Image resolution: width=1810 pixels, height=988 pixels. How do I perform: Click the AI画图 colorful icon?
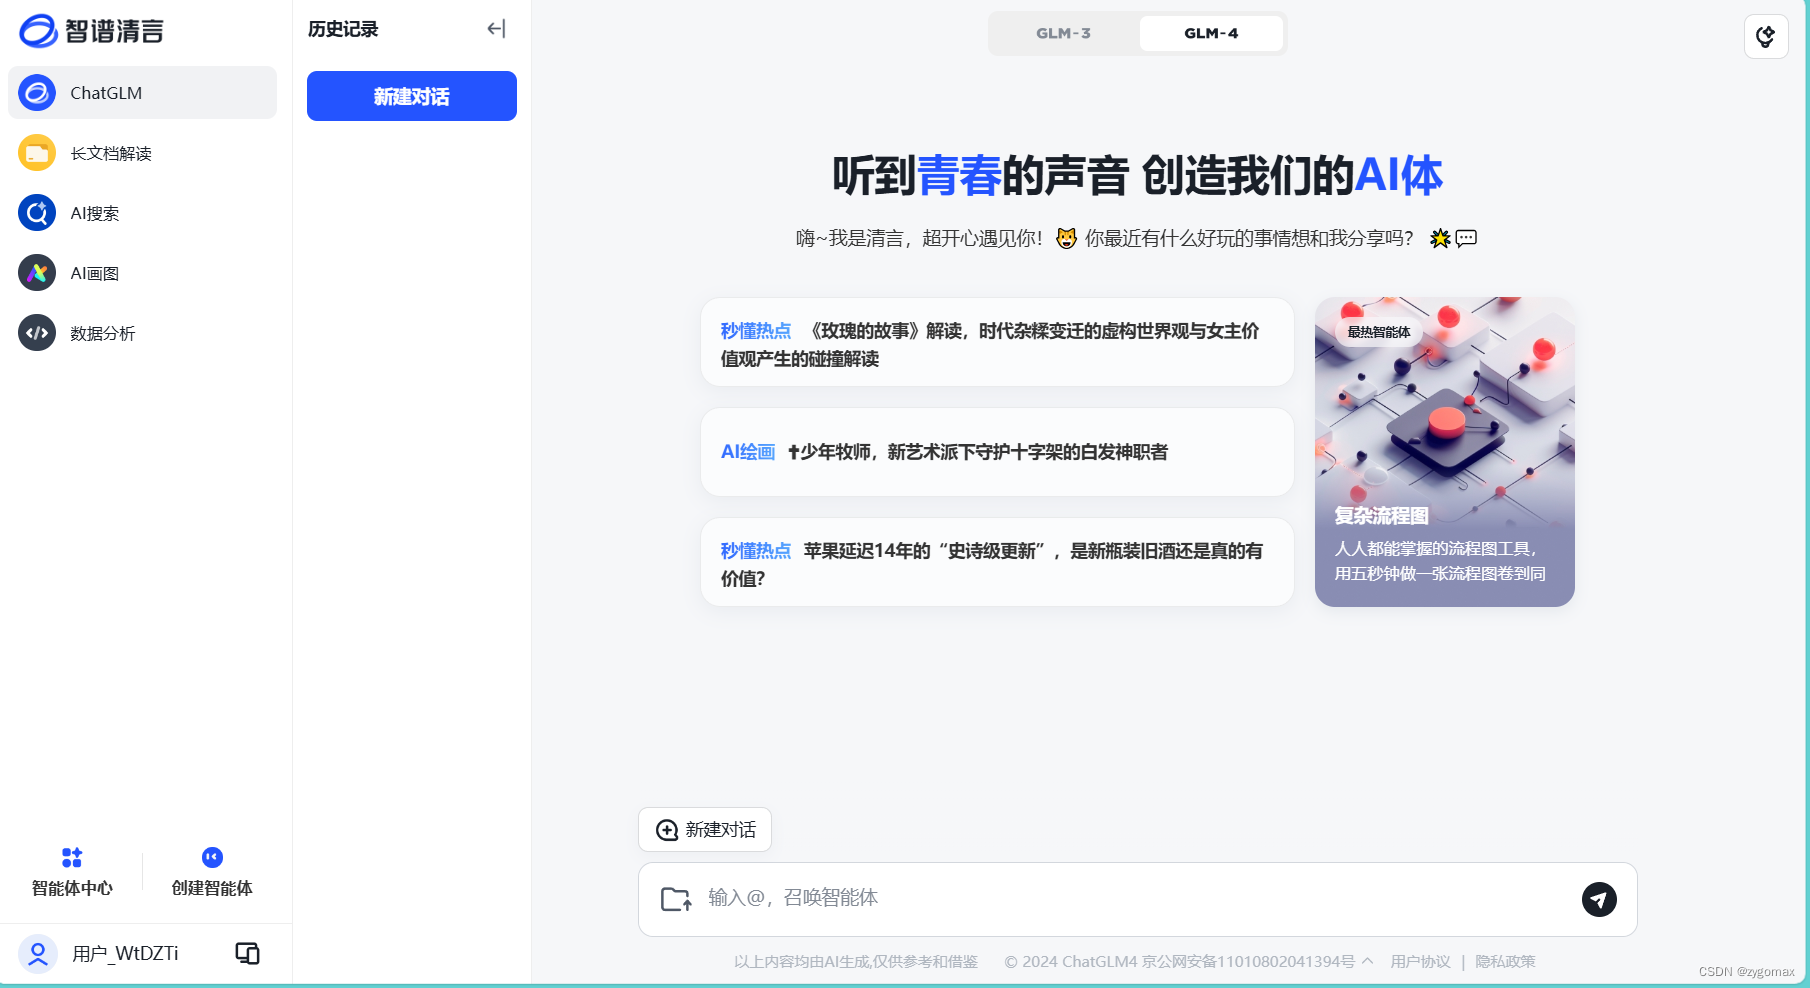tap(37, 273)
